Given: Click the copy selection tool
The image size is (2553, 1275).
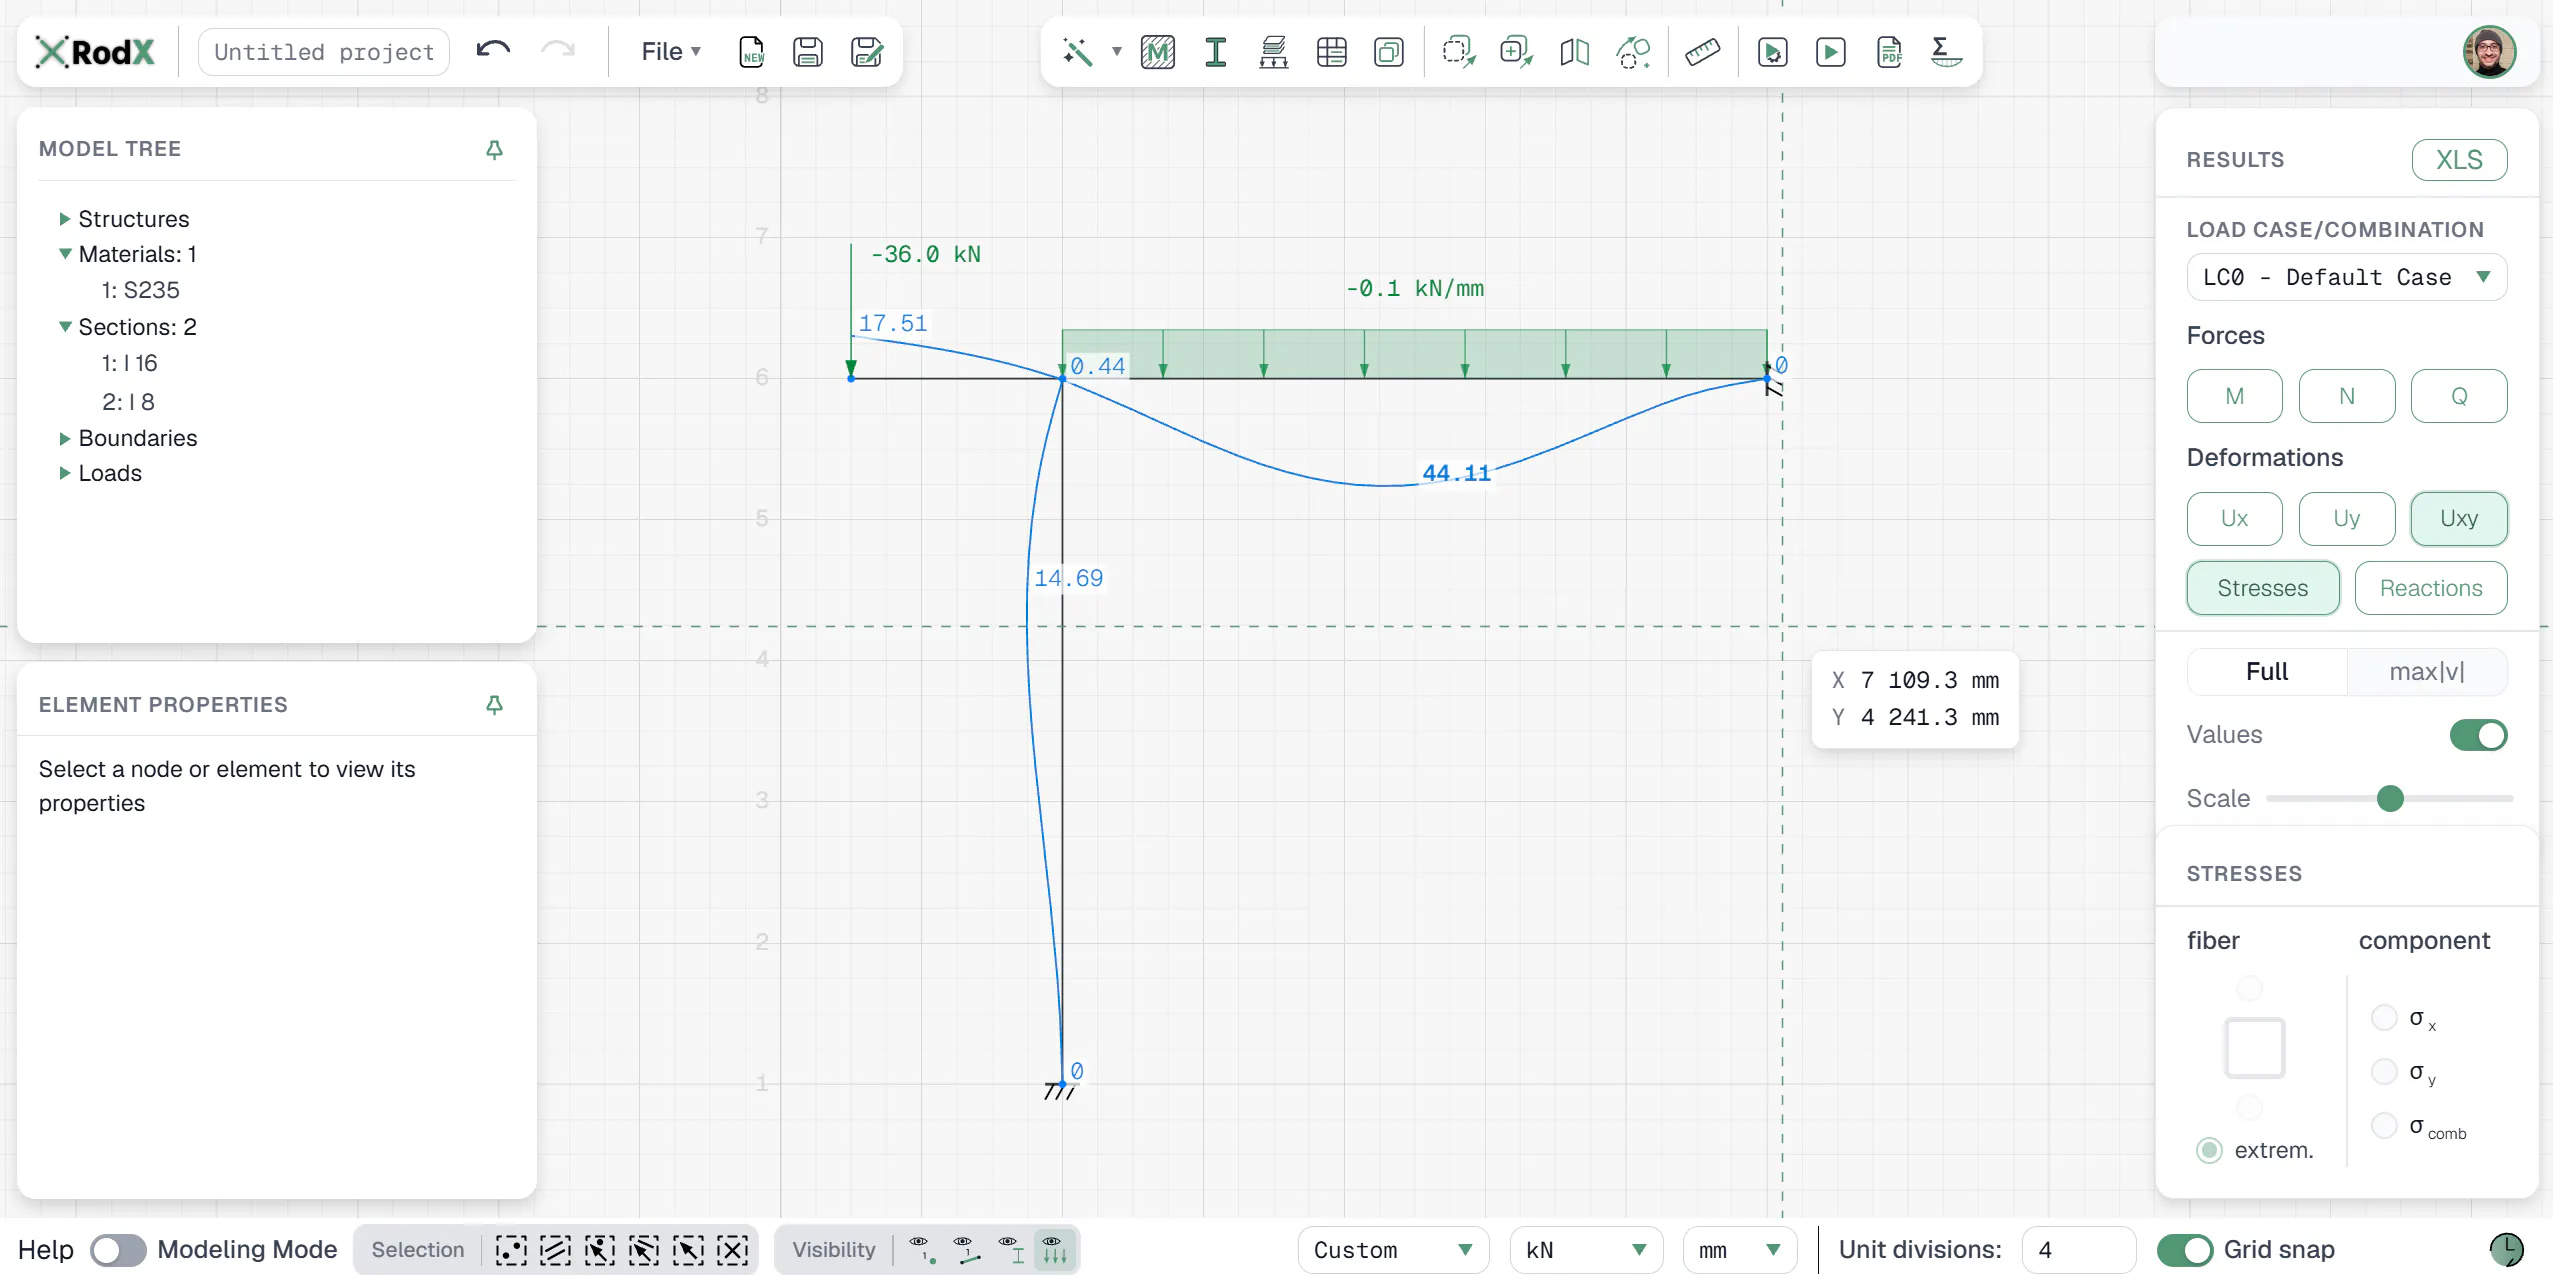Looking at the screenshot, I should (x=1516, y=52).
